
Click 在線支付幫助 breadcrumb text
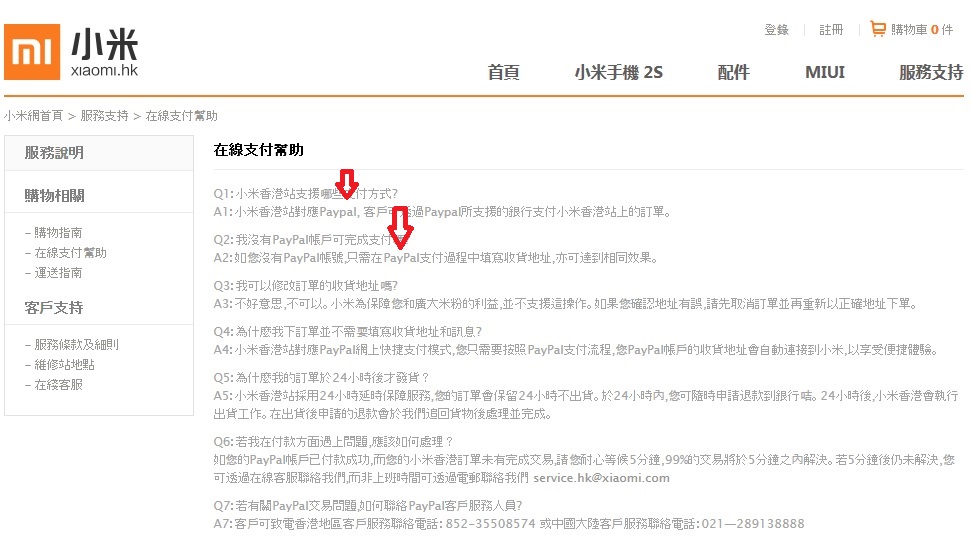[x=181, y=116]
